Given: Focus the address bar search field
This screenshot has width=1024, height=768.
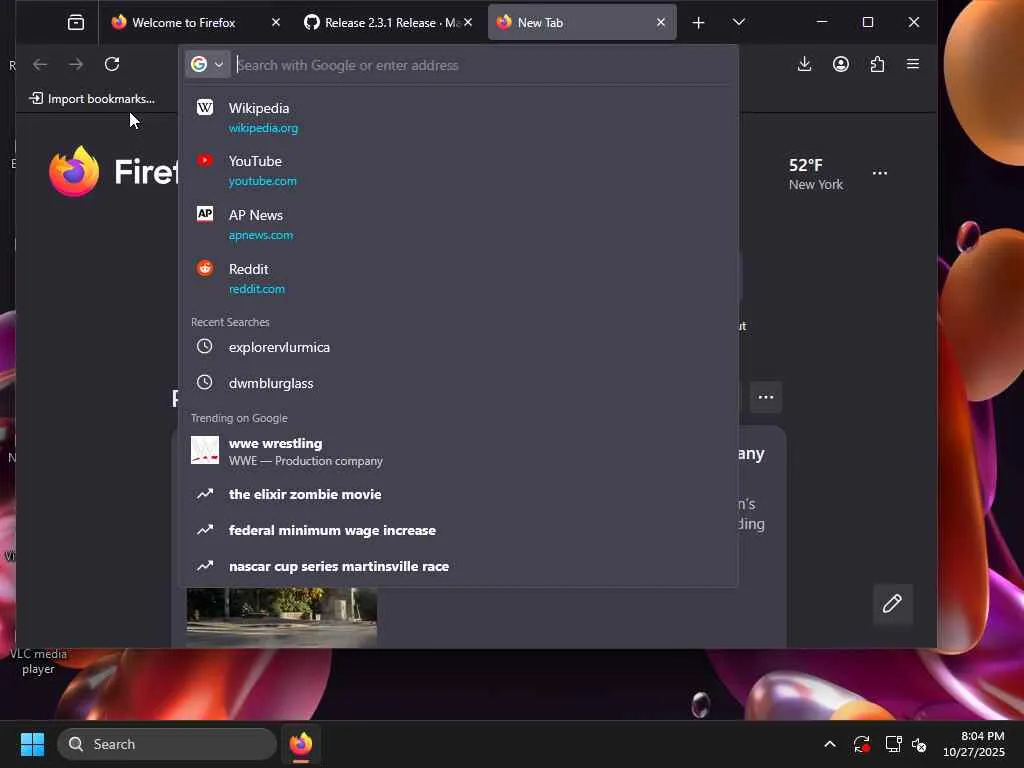Looking at the screenshot, I should click(x=483, y=65).
